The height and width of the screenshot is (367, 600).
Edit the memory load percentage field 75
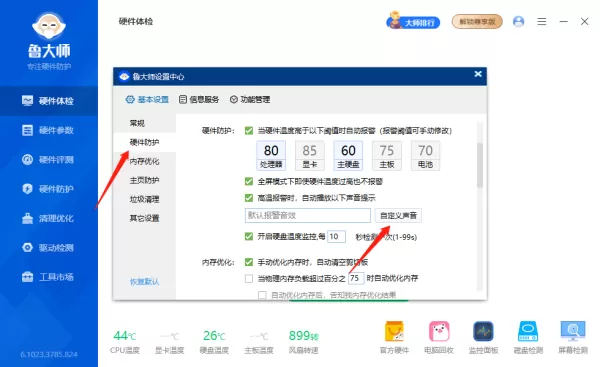pos(355,278)
